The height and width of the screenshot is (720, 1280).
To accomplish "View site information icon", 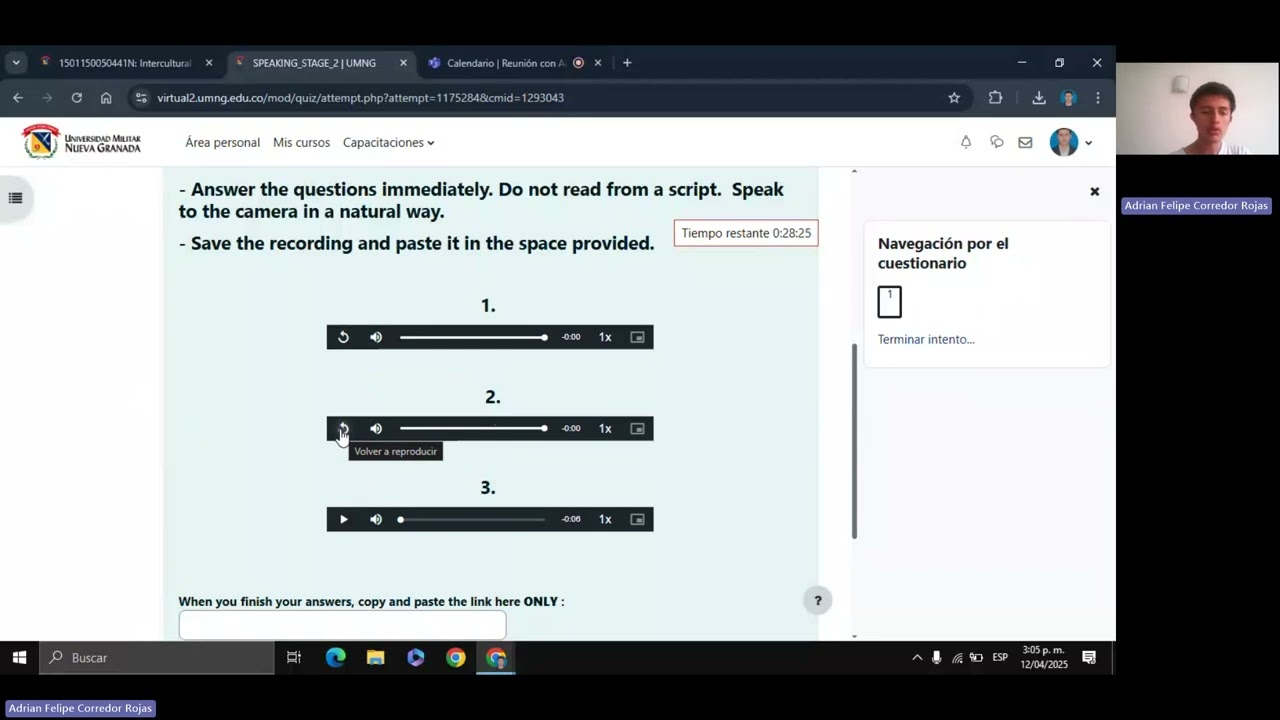I will coord(141,98).
